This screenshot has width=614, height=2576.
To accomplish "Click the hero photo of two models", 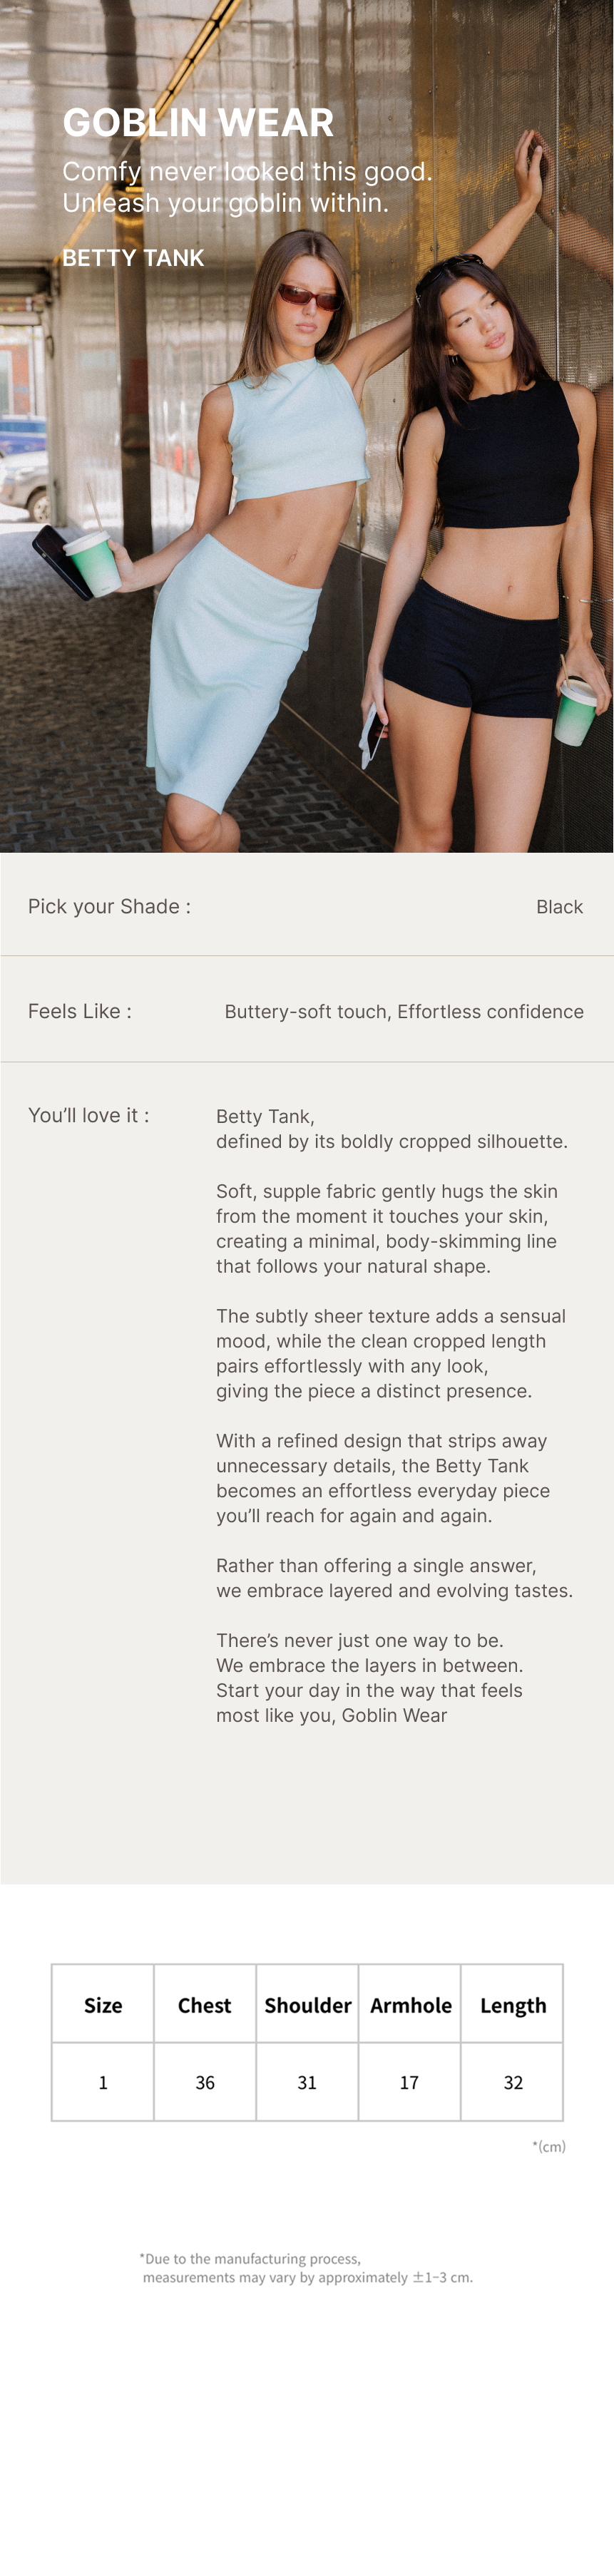I will point(307,560).
